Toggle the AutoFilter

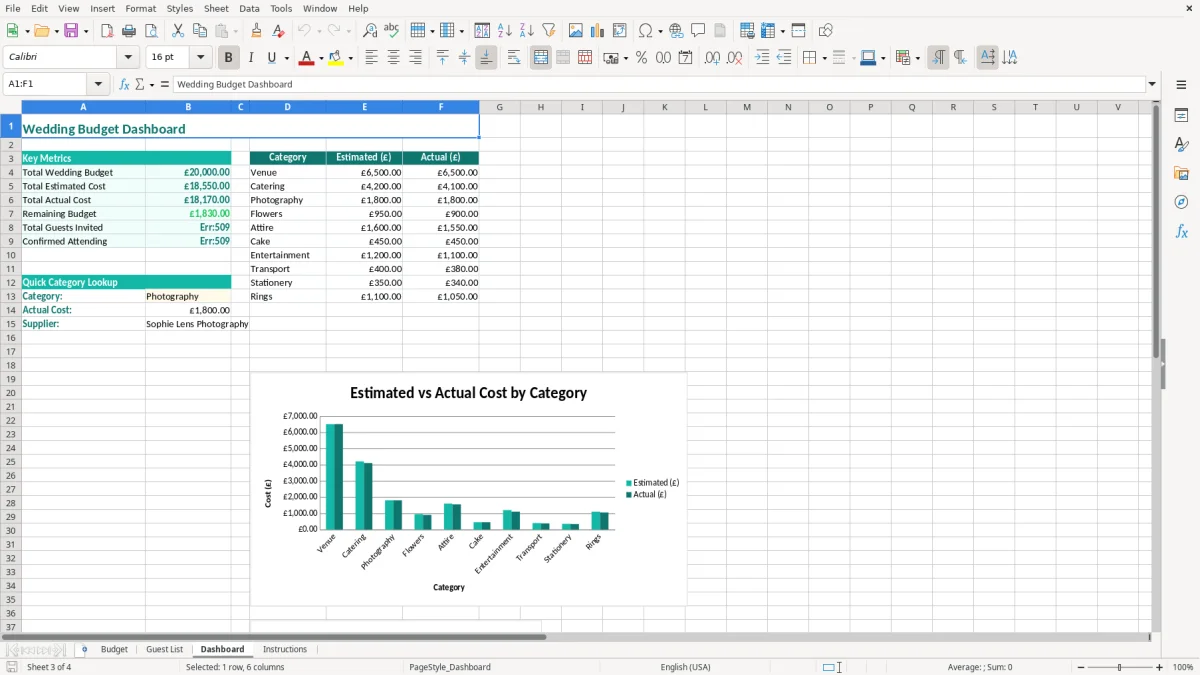(548, 30)
